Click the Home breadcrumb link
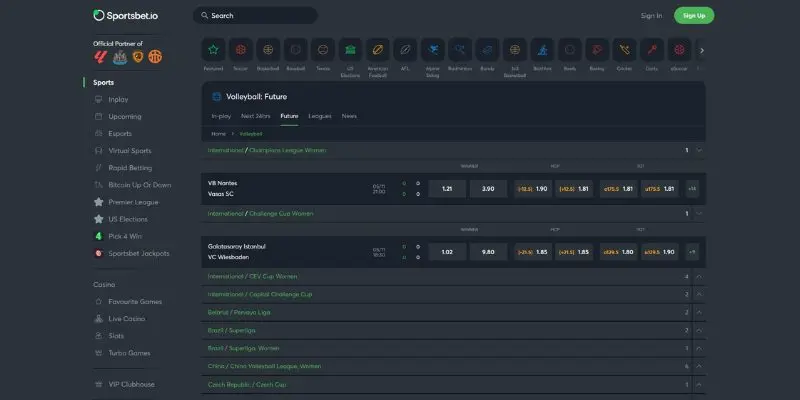The height and width of the screenshot is (400, 800). [218, 134]
